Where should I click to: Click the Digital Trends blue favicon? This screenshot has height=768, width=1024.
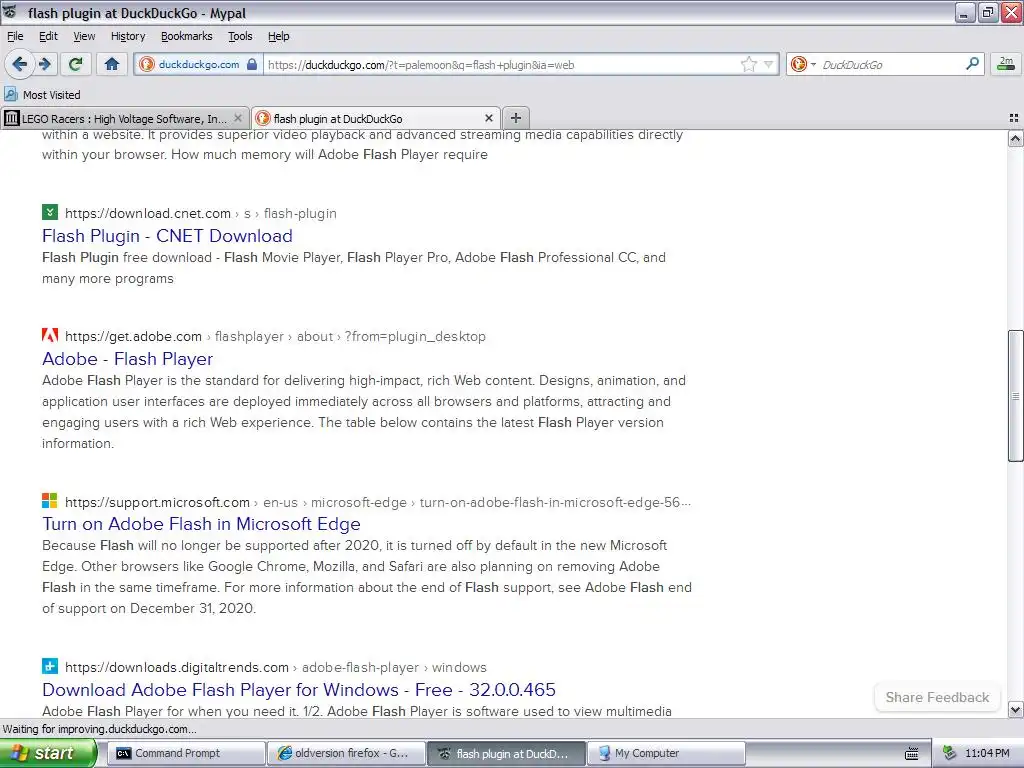click(x=50, y=666)
